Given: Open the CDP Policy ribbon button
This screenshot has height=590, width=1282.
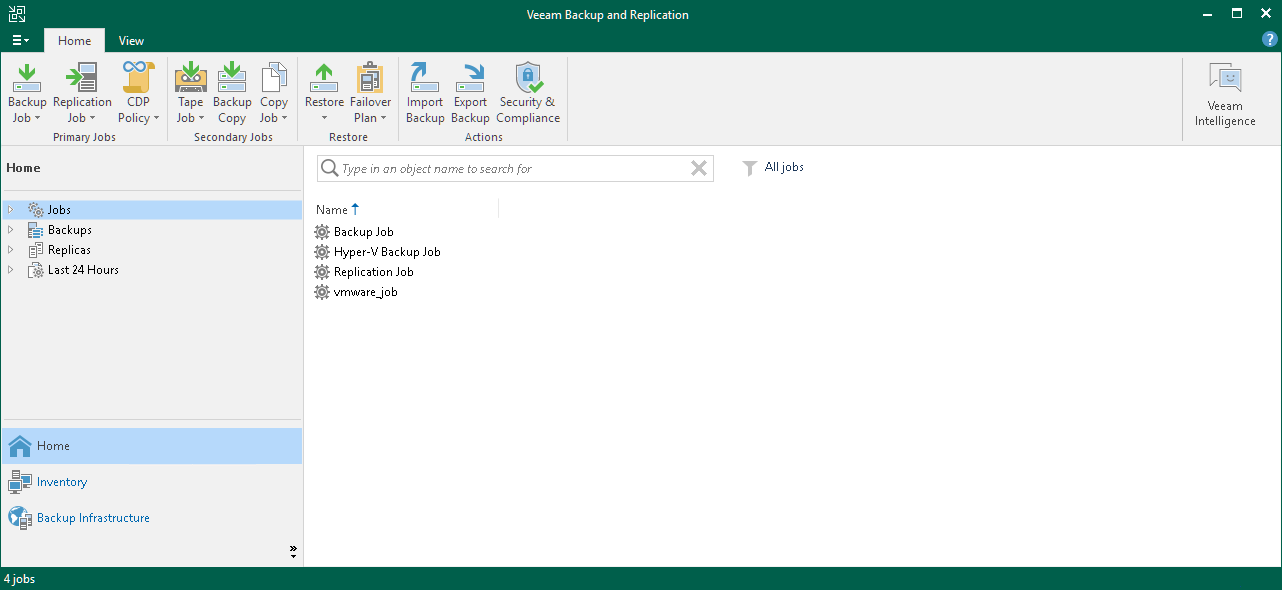Looking at the screenshot, I should (138, 93).
